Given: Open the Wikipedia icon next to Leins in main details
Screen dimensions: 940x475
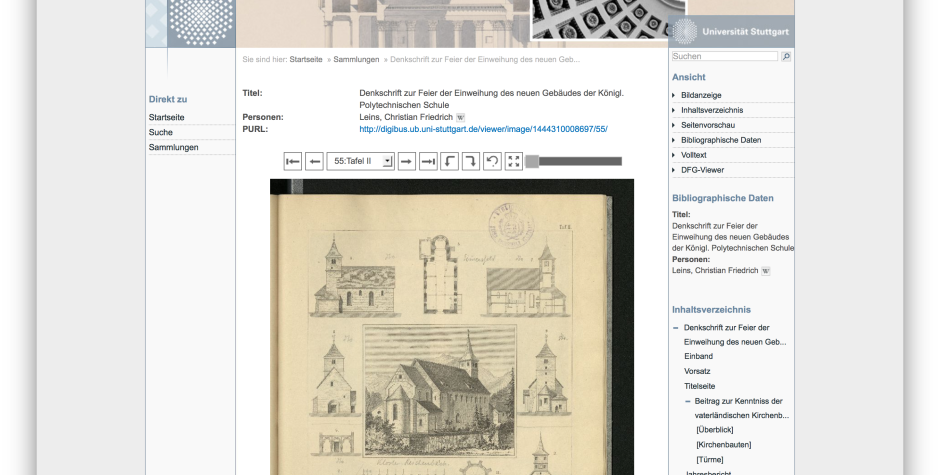Looking at the screenshot, I should 460,118.
